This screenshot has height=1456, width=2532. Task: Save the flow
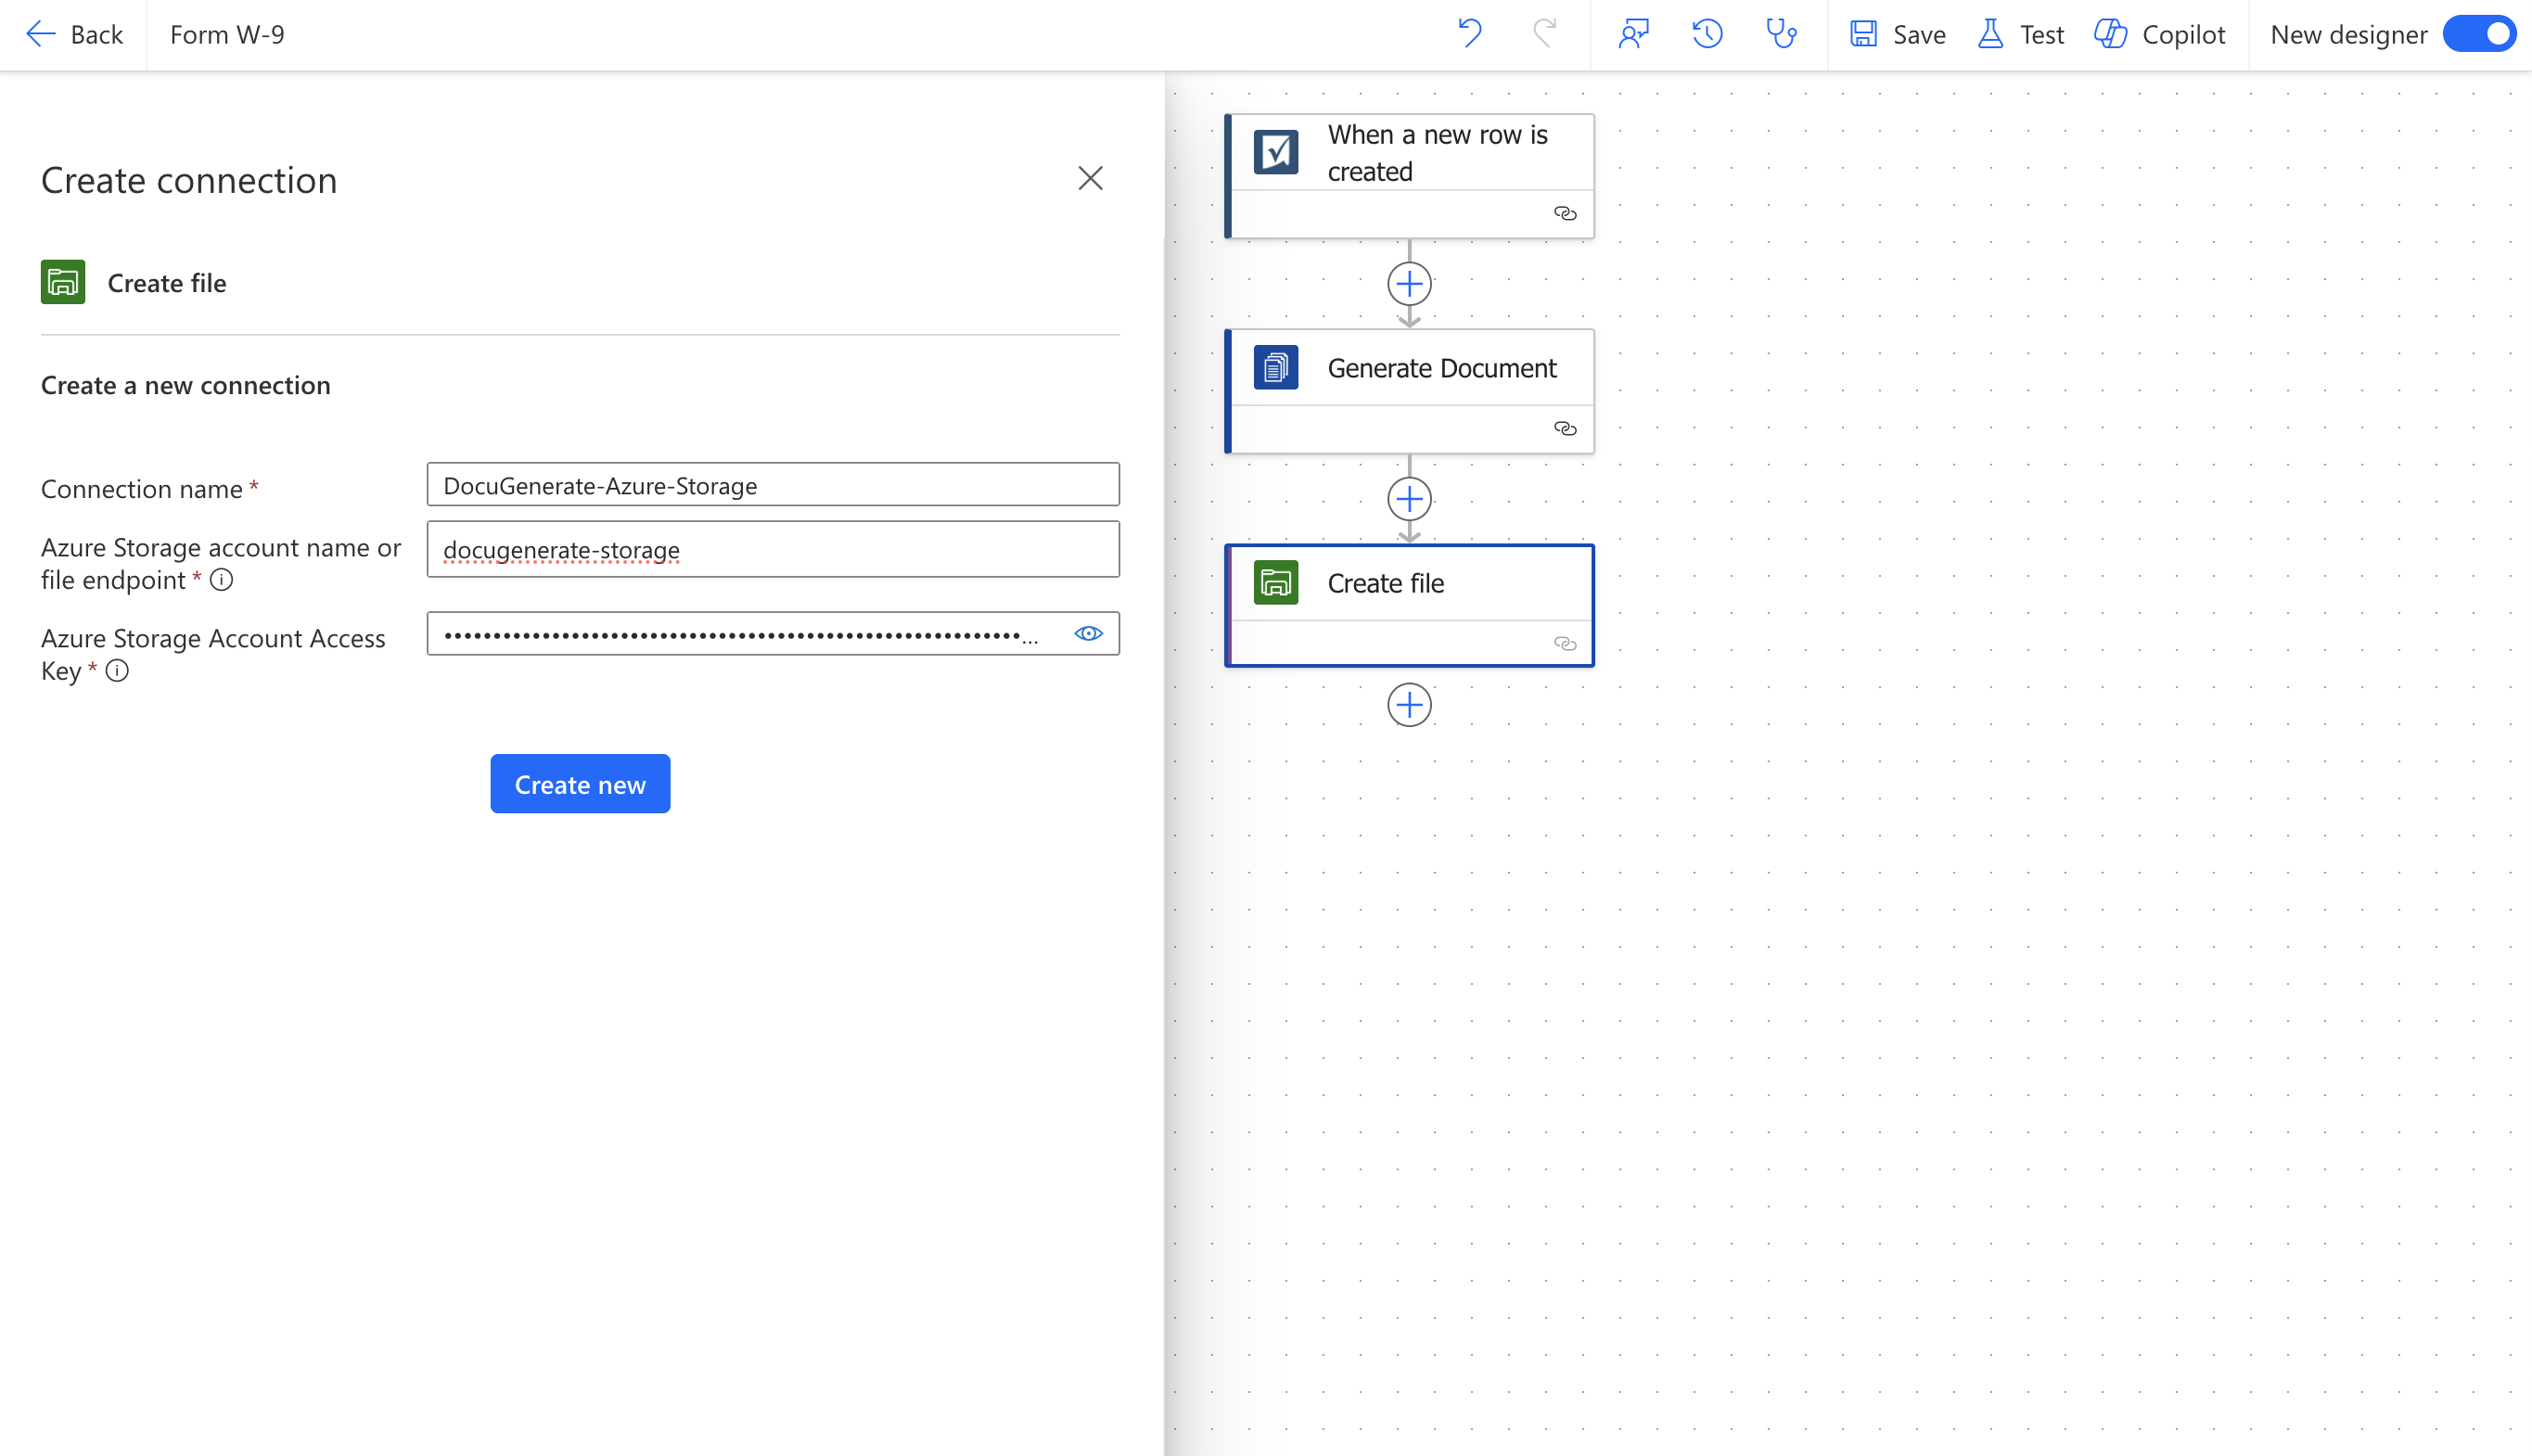(x=1897, y=34)
